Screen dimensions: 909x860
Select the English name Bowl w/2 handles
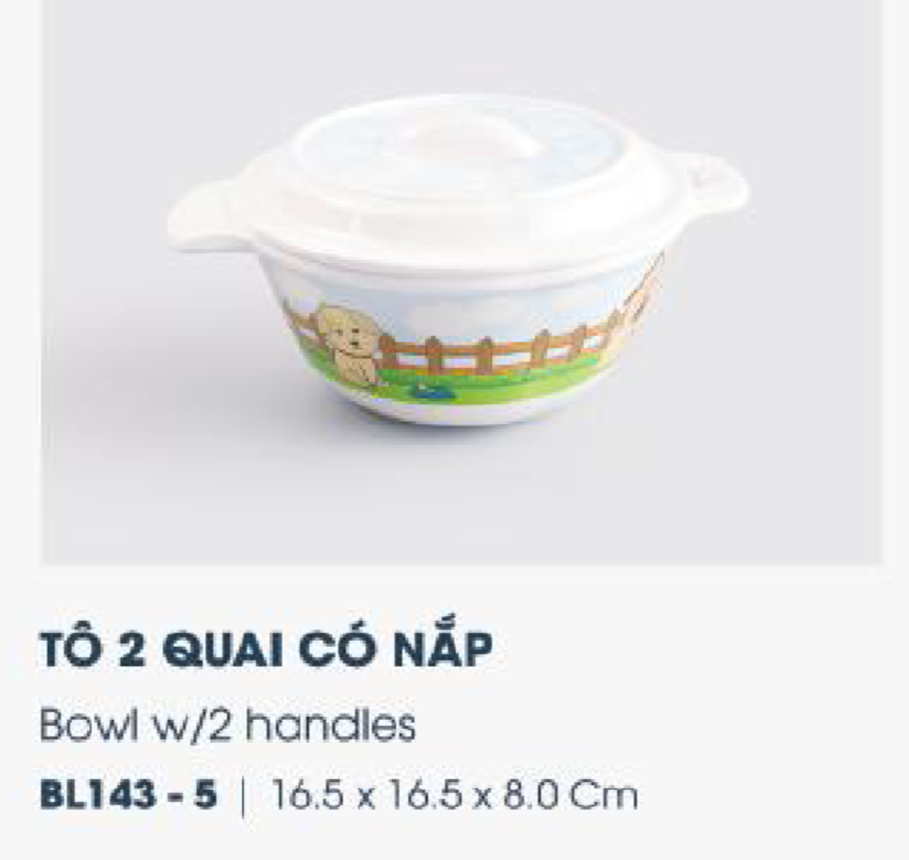(228, 724)
